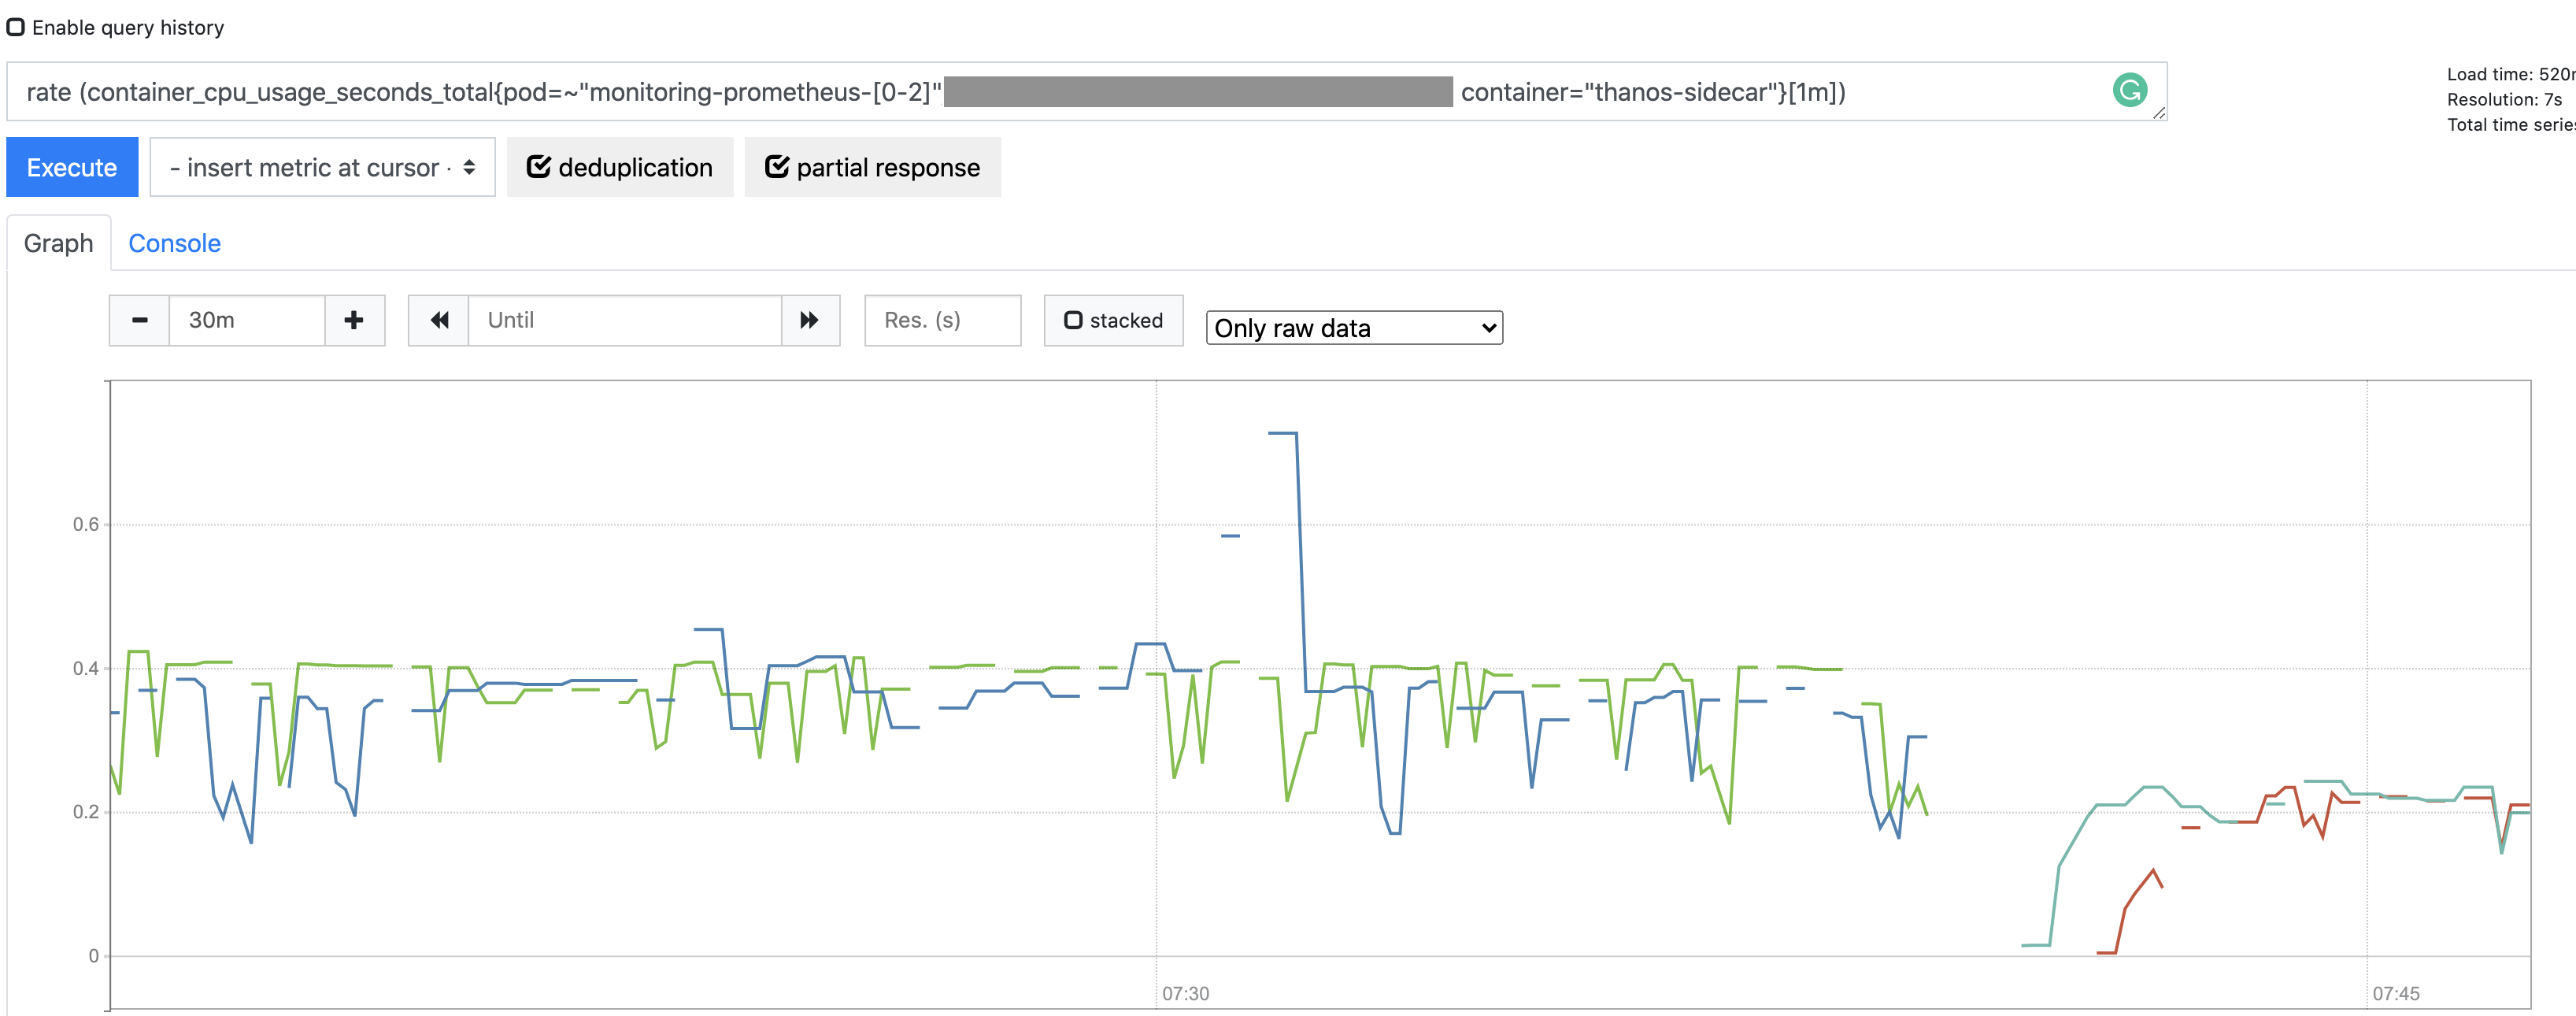This screenshot has height=1016, width=2576.
Task: Click the checkmark icon beside deduplication
Action: click(x=539, y=167)
